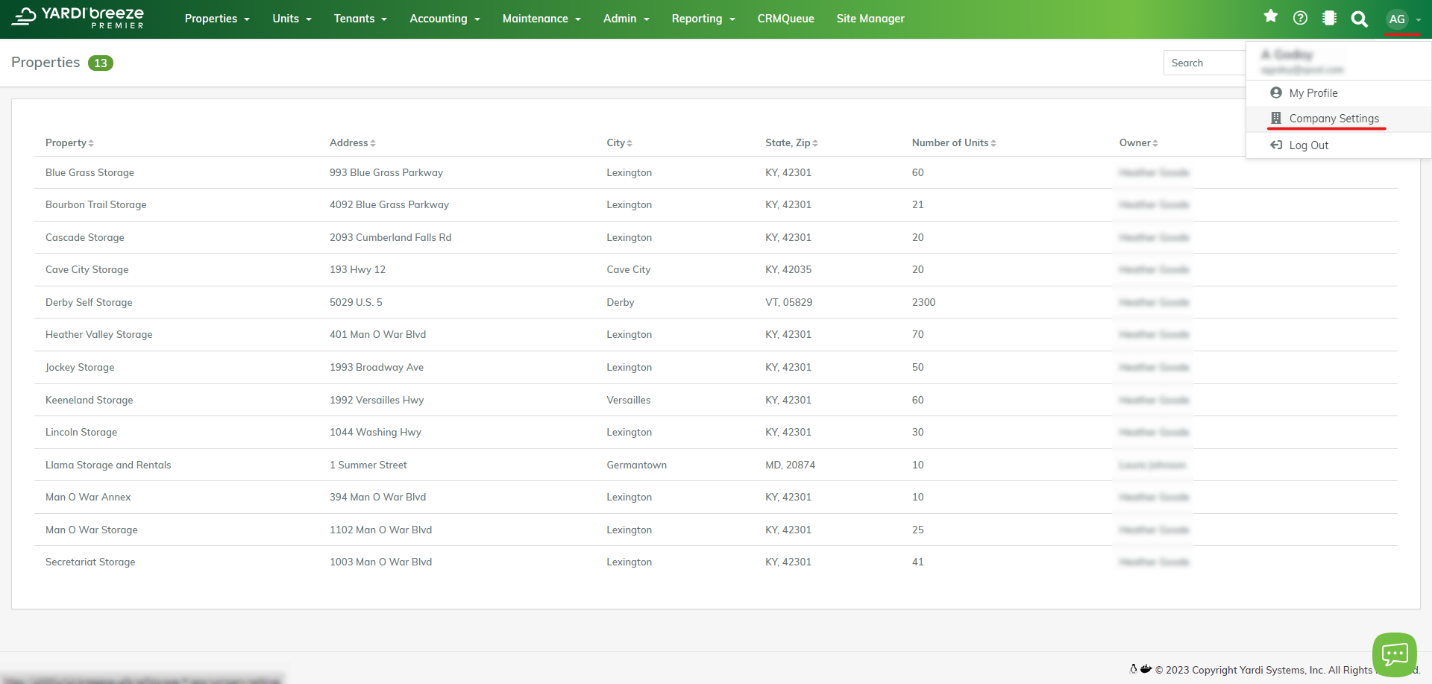Click the Yardi Breeze Premier logo
This screenshot has width=1432, height=684.
click(x=80, y=17)
